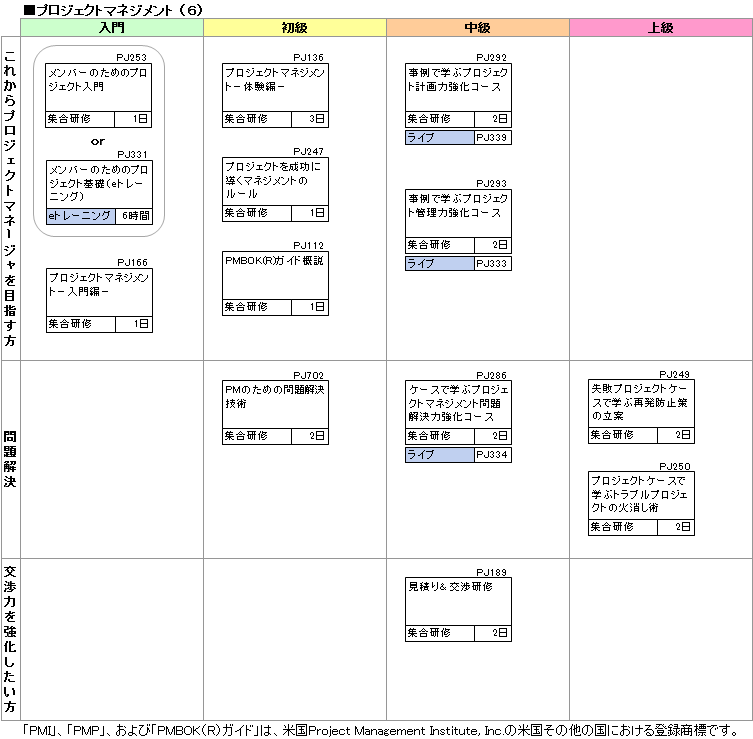Click the 'or' text between courses
753x739 pixels.
[x=97, y=142]
